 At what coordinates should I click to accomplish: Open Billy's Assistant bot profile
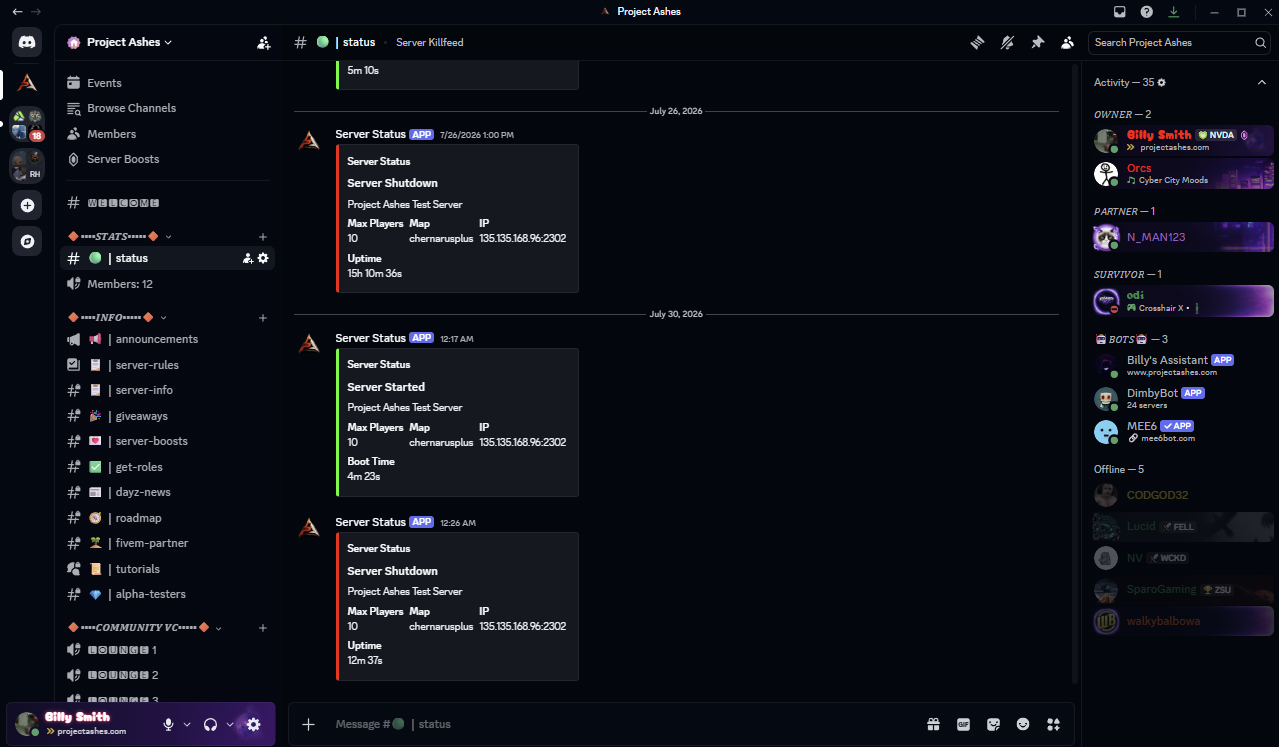1183,365
